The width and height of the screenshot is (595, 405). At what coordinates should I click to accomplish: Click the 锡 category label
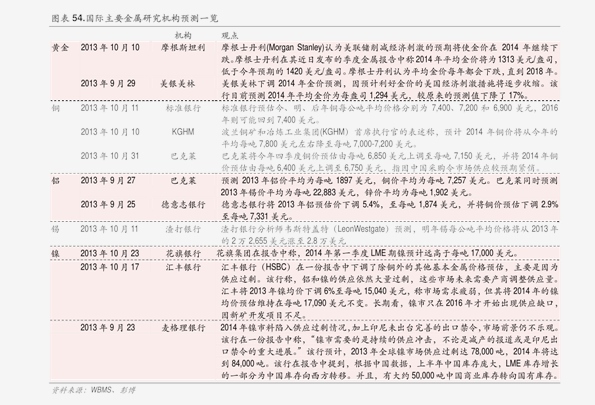tap(56, 229)
